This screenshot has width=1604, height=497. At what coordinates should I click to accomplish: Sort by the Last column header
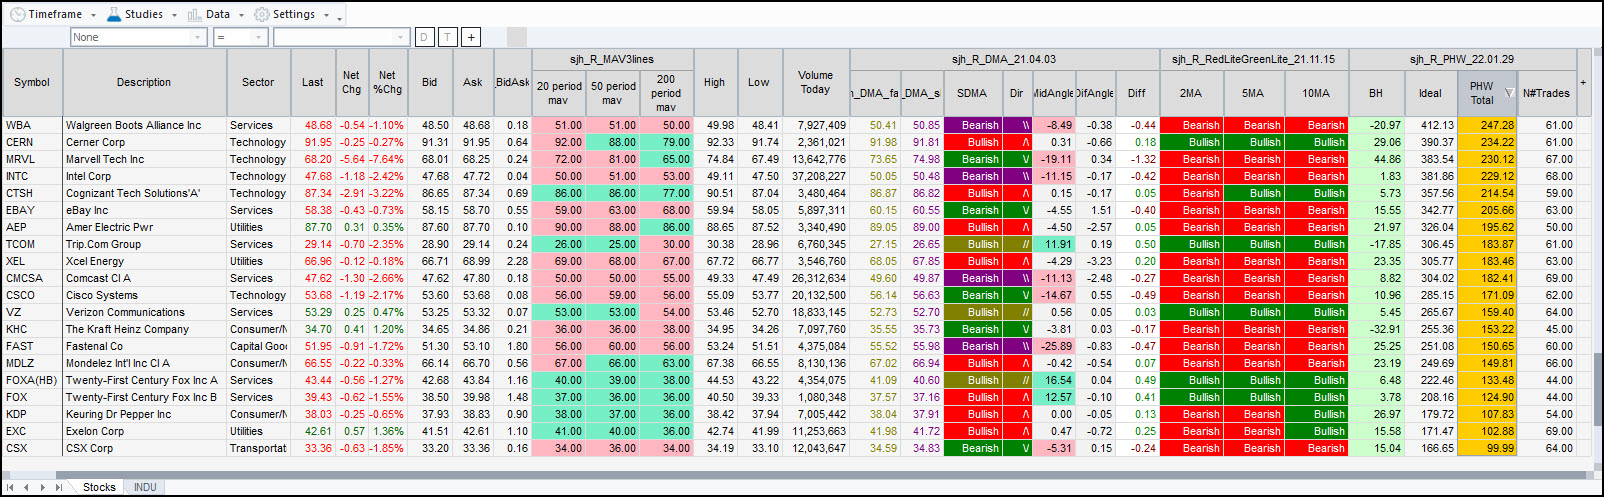(x=313, y=82)
